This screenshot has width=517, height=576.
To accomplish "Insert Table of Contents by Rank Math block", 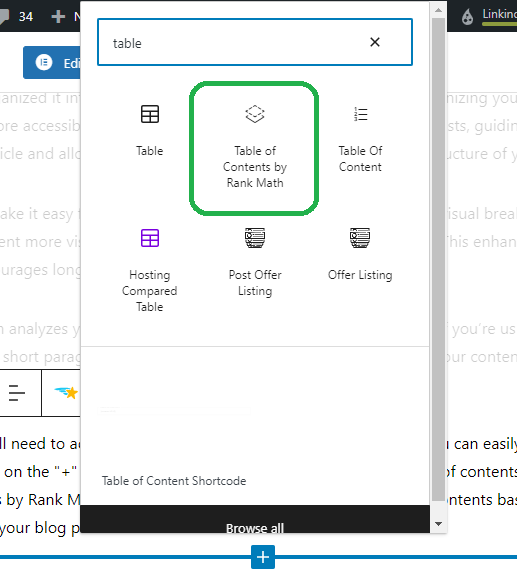I will 255,147.
